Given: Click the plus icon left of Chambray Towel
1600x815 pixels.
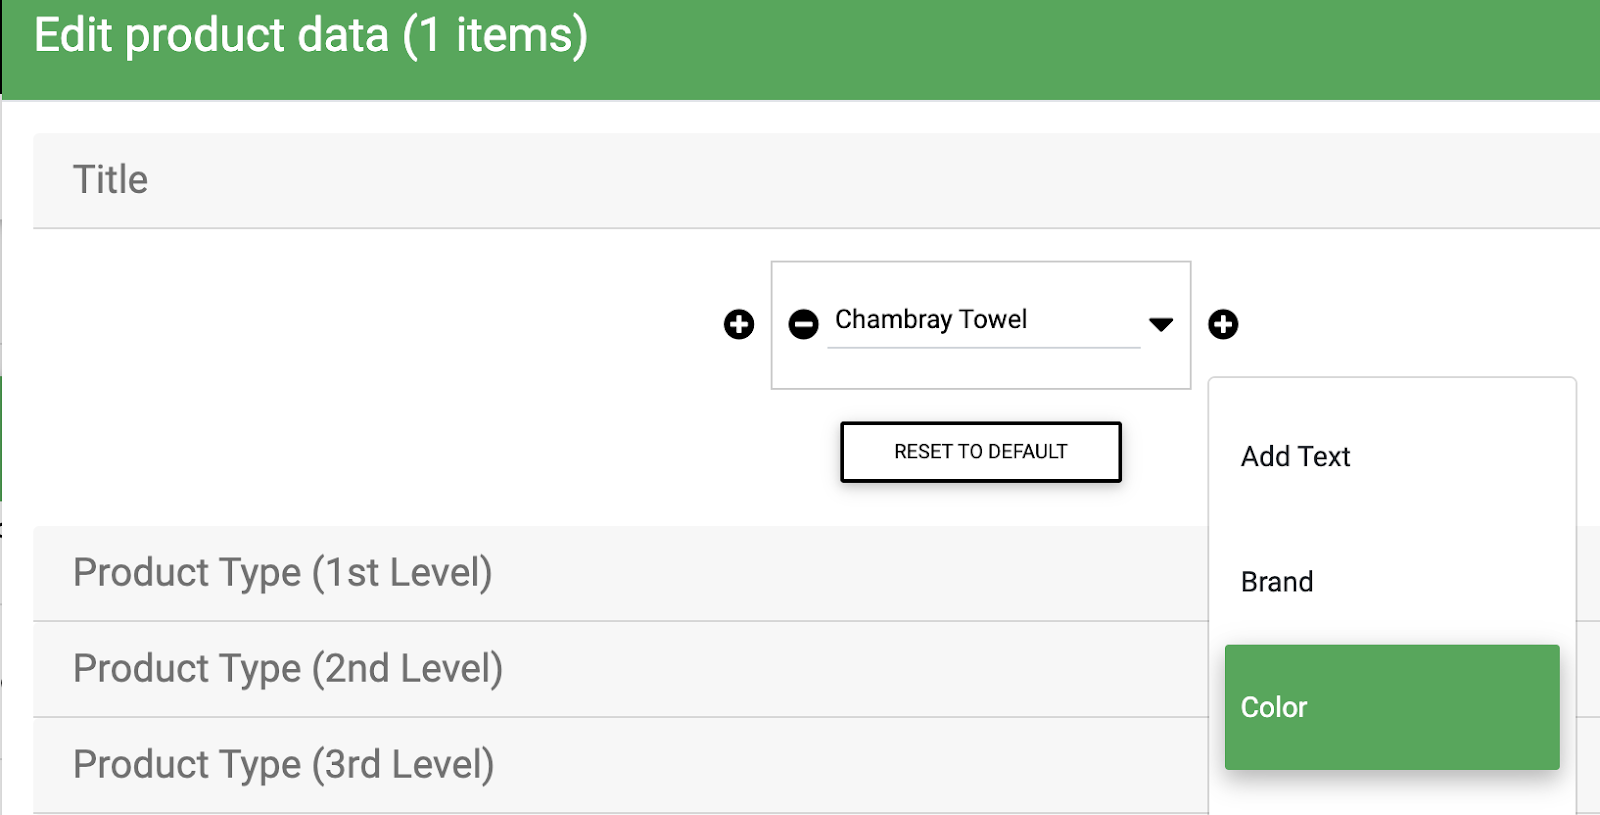Looking at the screenshot, I should click(x=739, y=324).
